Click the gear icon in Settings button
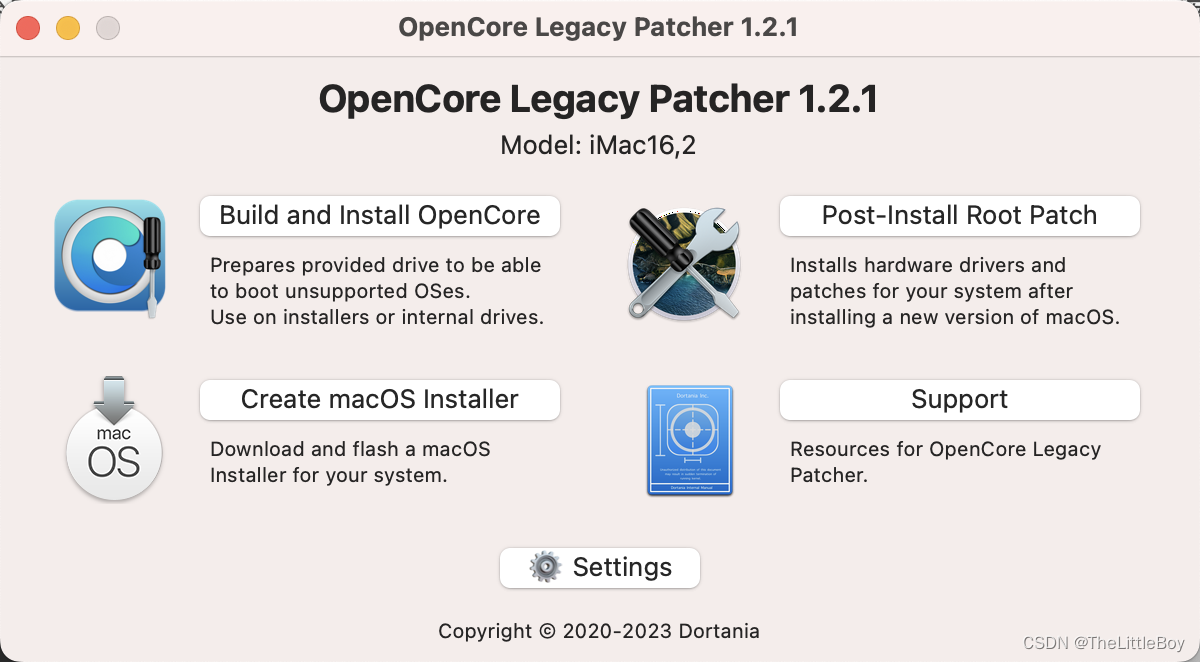Viewport: 1200px width, 662px height. click(x=545, y=567)
